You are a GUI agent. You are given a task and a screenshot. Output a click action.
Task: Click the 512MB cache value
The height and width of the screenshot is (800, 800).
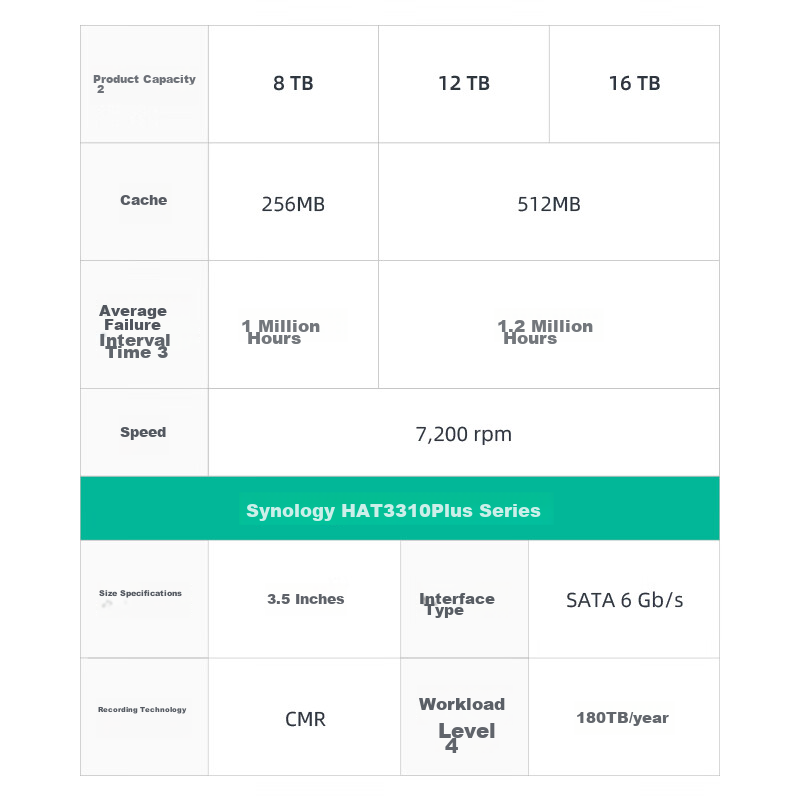coord(549,204)
